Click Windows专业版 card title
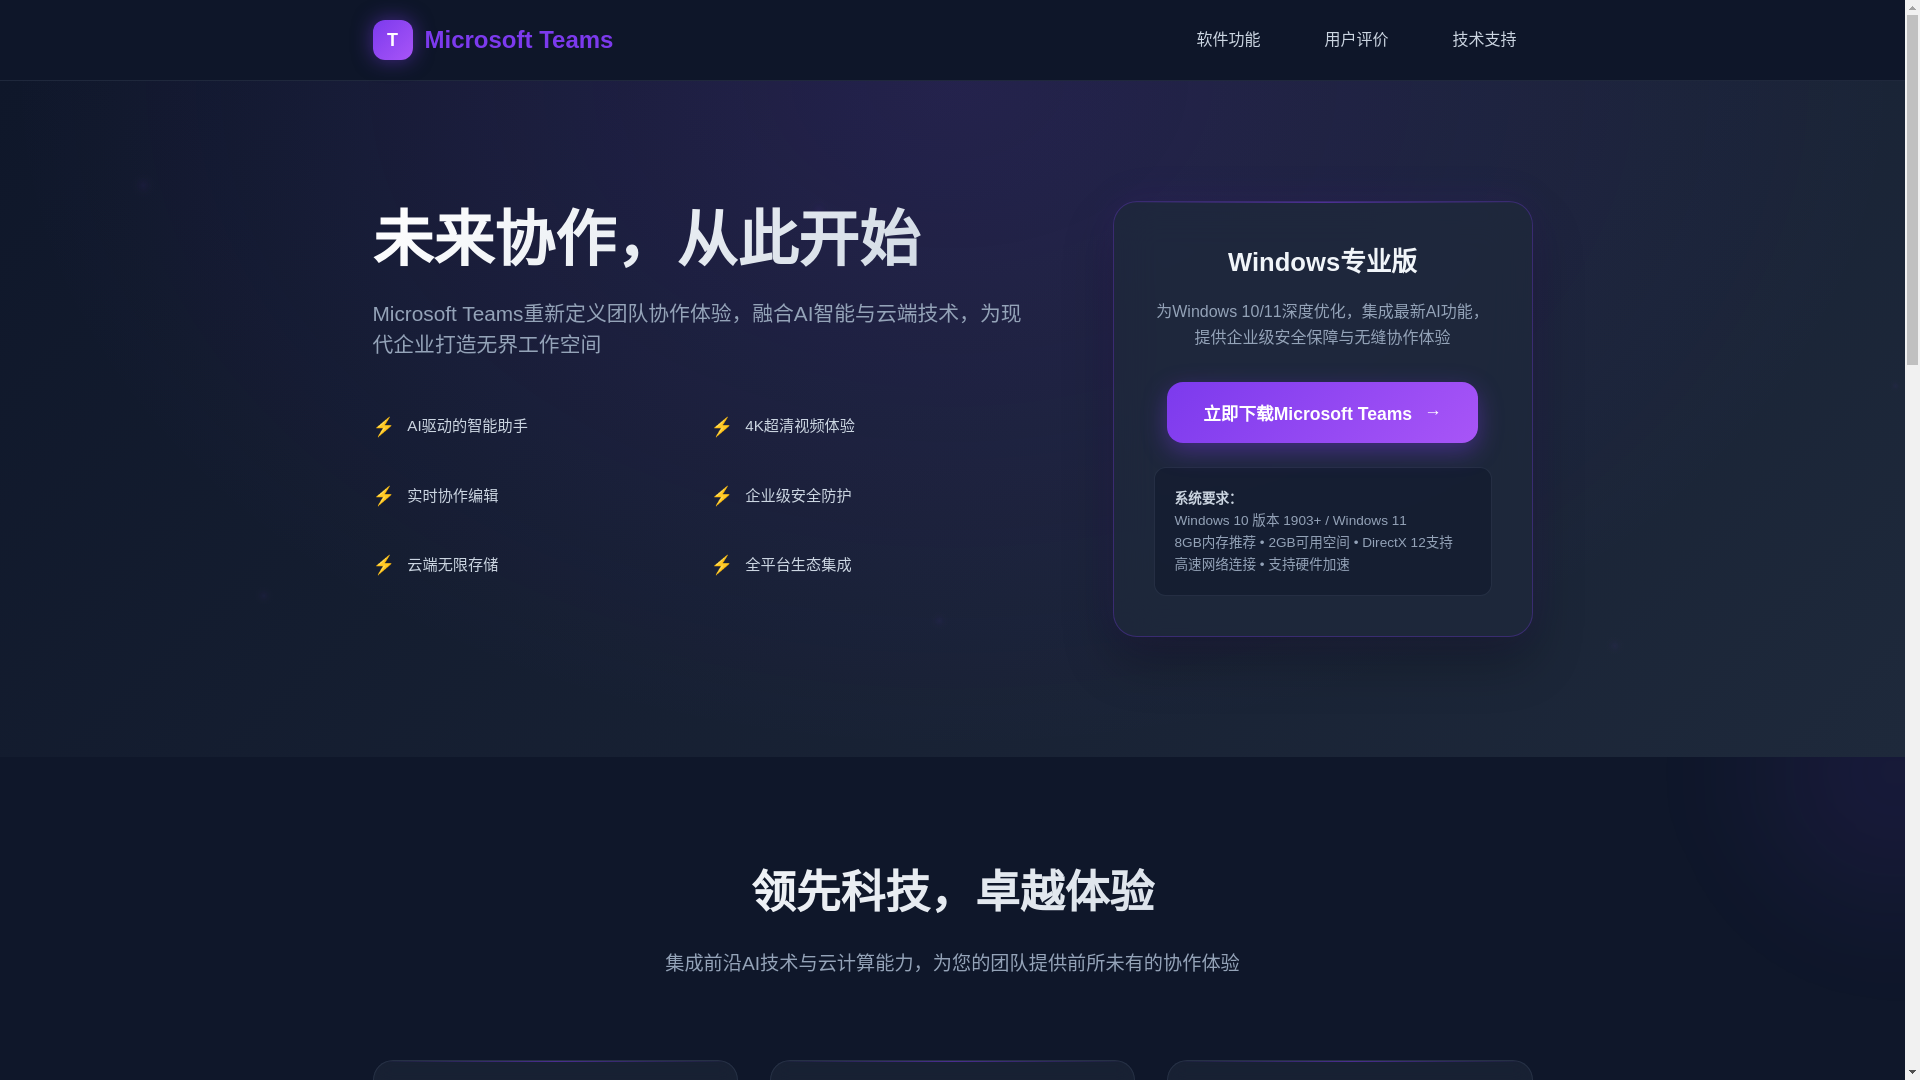This screenshot has height=1080, width=1920. click(1322, 262)
